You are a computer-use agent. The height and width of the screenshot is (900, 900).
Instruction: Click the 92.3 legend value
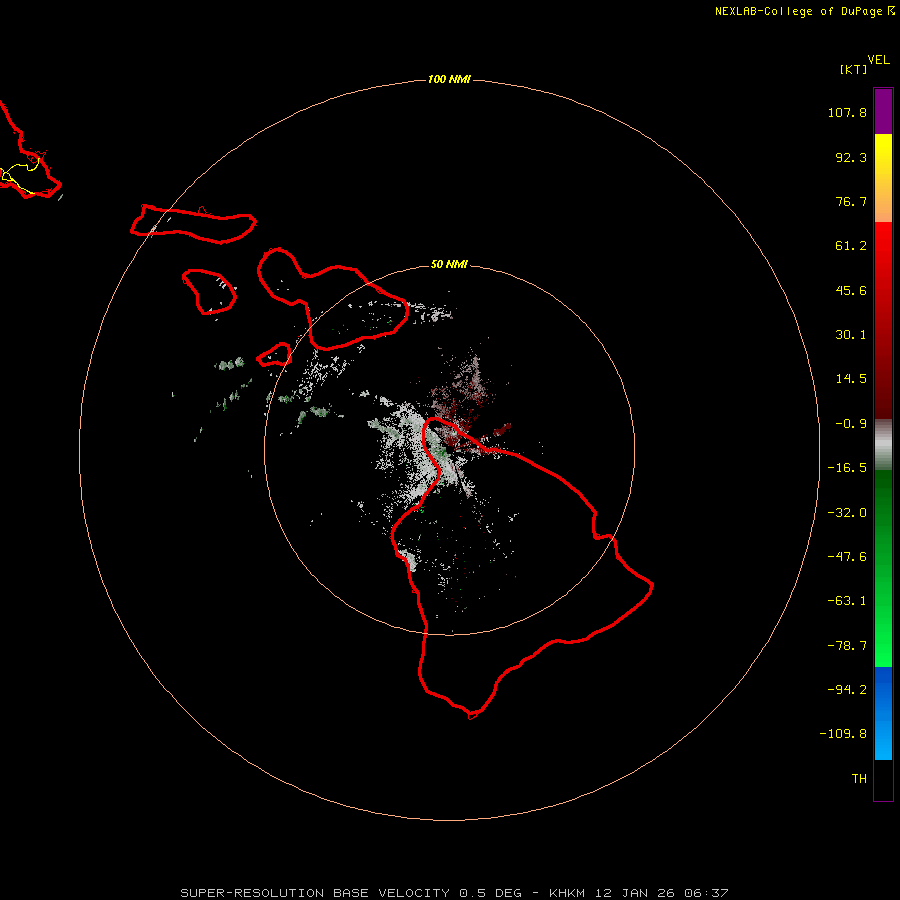(x=851, y=157)
